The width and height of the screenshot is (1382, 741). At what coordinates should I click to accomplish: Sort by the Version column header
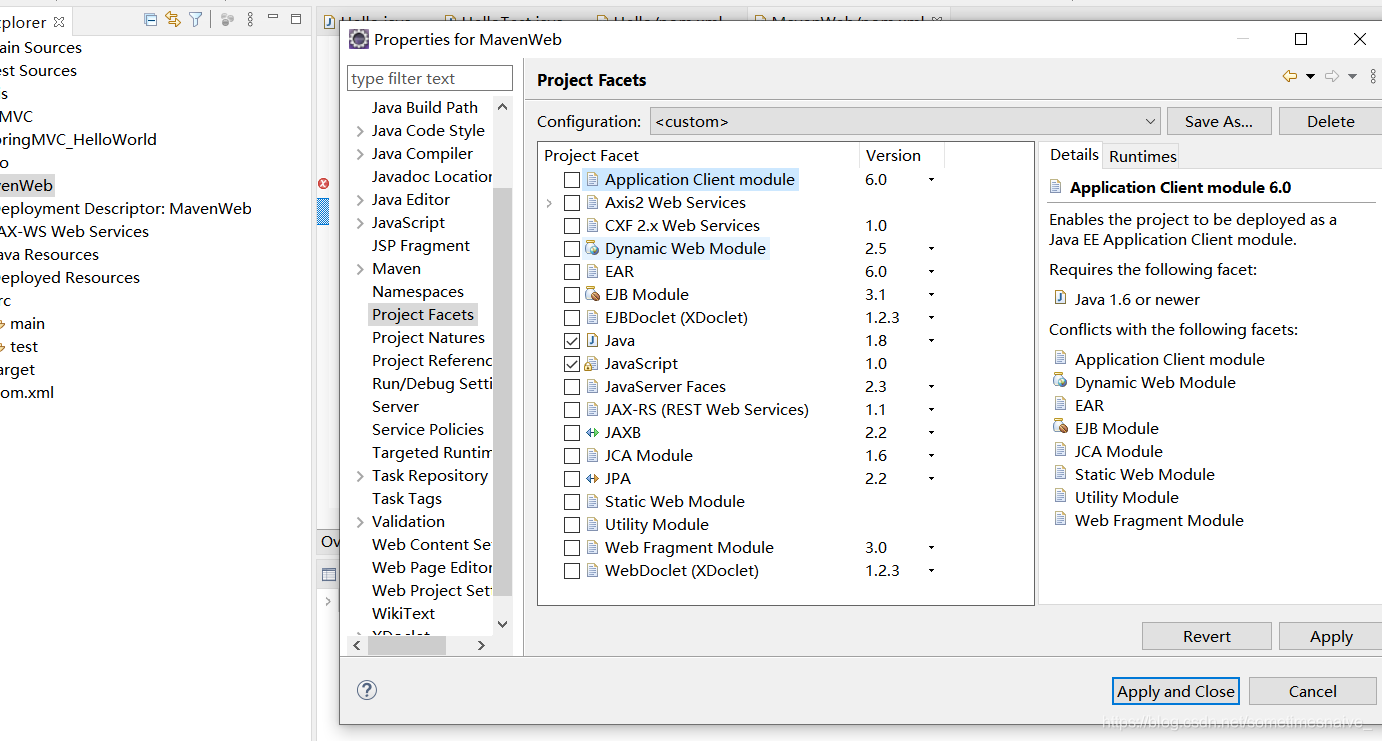901,155
